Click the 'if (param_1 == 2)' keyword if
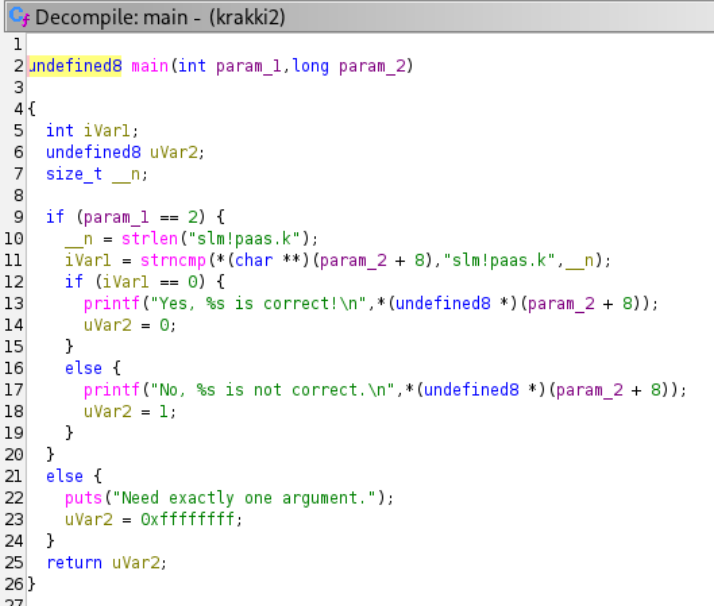 (x=53, y=217)
